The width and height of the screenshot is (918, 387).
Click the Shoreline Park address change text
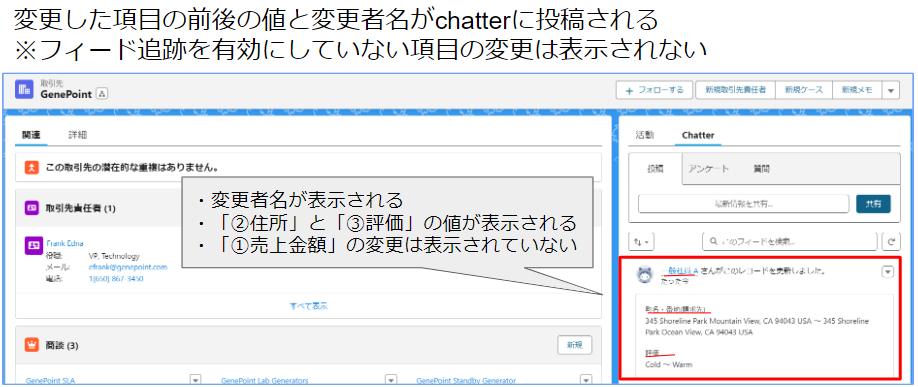pos(757,327)
